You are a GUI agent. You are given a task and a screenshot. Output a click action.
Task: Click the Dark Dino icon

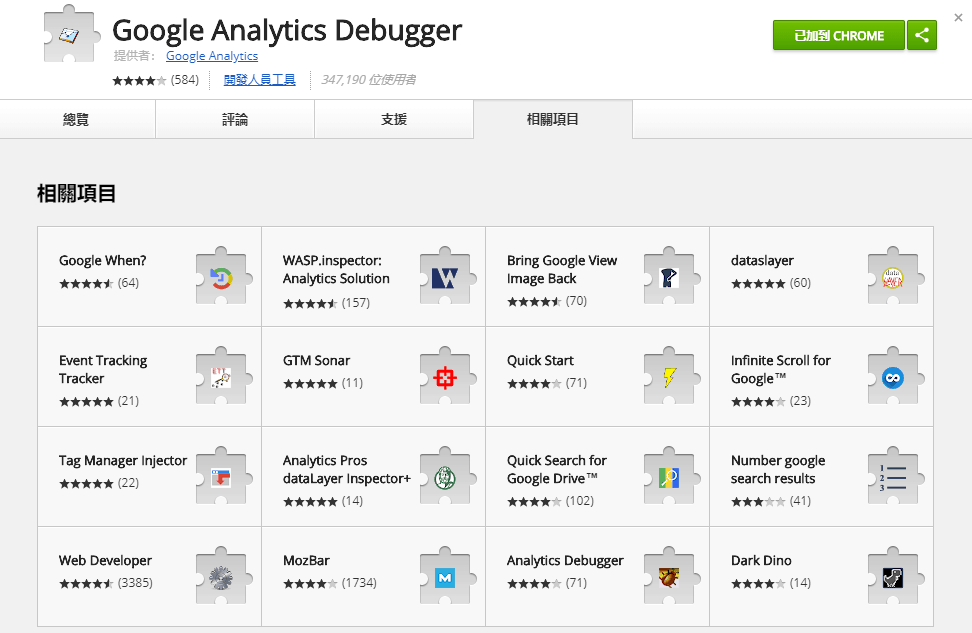(895, 577)
